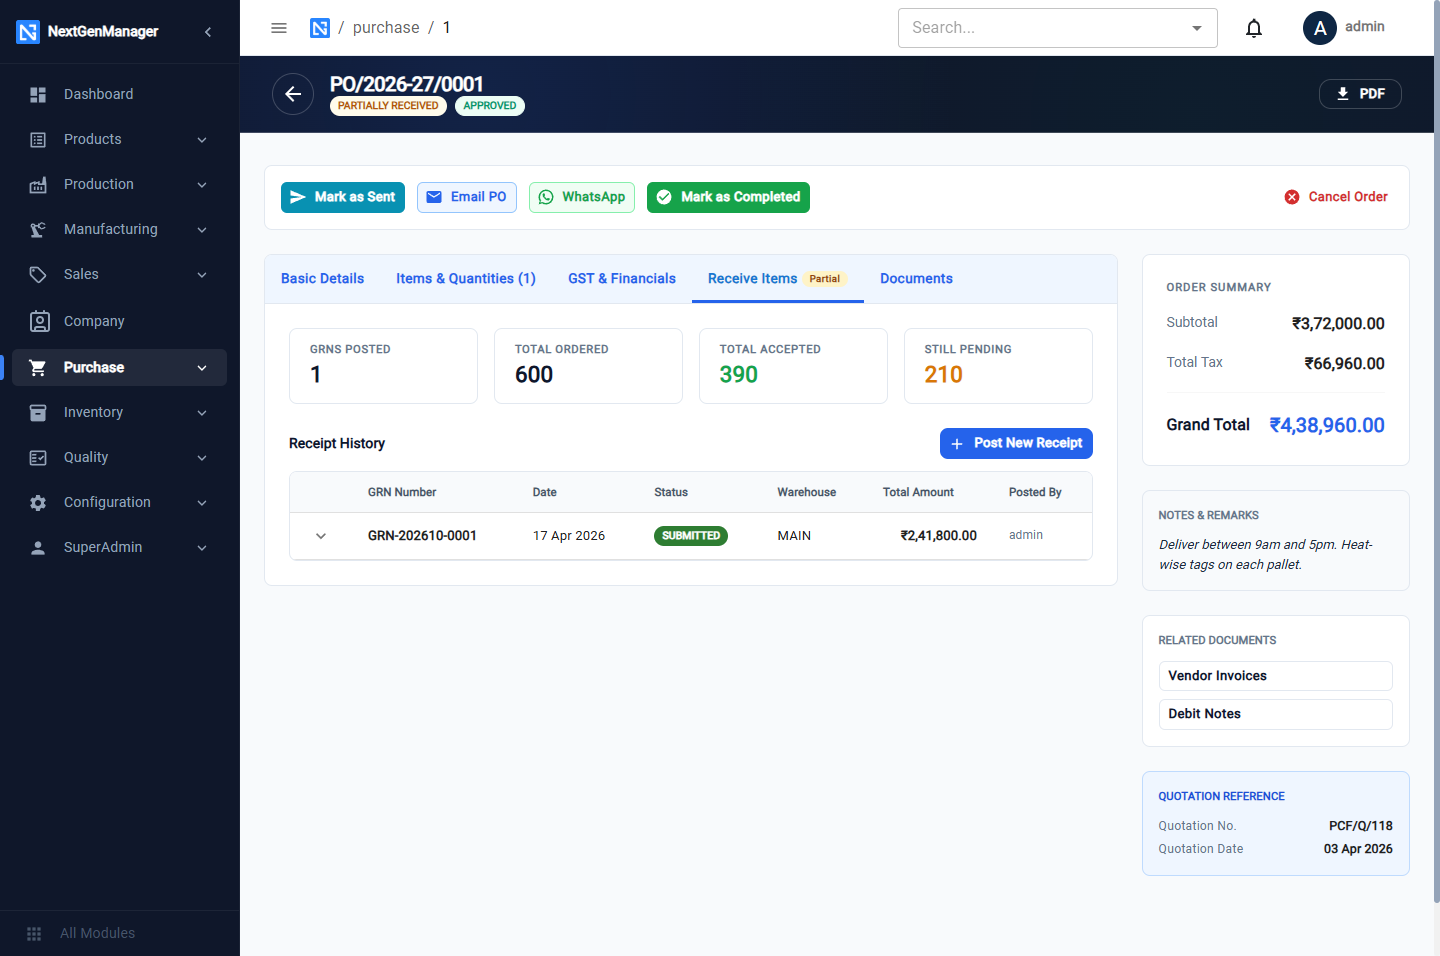
Task: Click the Inventory box icon
Action: point(38,412)
